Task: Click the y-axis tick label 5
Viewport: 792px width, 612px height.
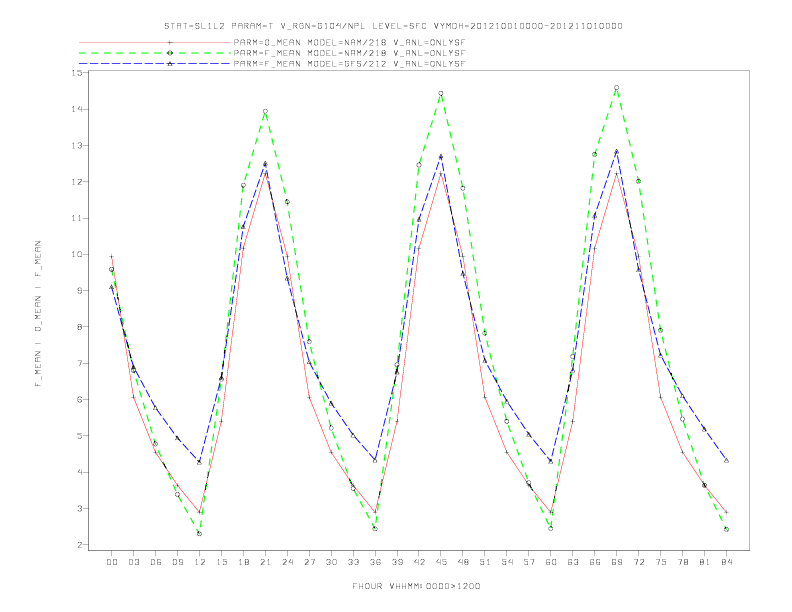Action: tap(80, 436)
